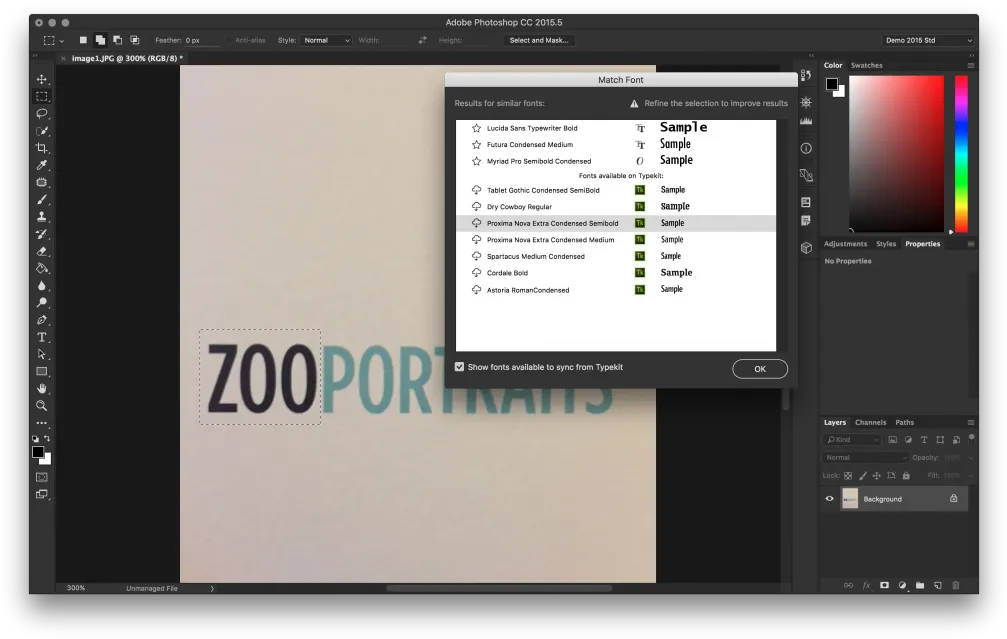Click the new group folder icon

(920, 585)
